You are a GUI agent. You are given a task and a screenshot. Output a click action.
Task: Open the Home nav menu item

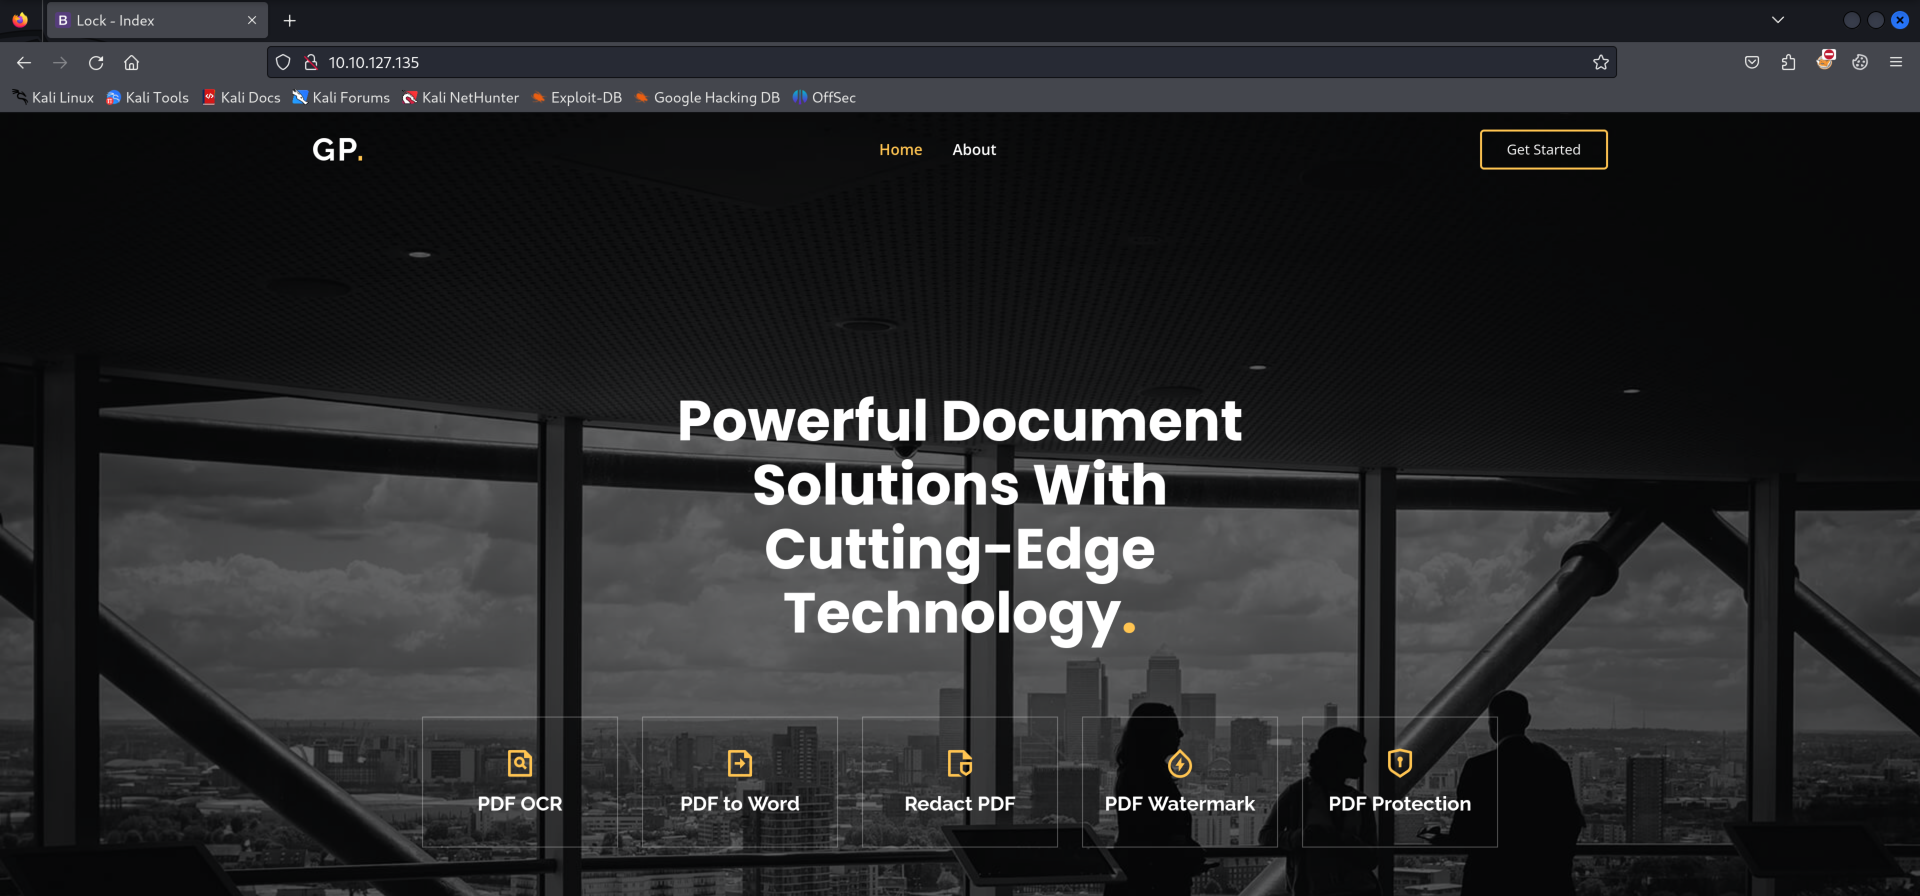tap(900, 150)
